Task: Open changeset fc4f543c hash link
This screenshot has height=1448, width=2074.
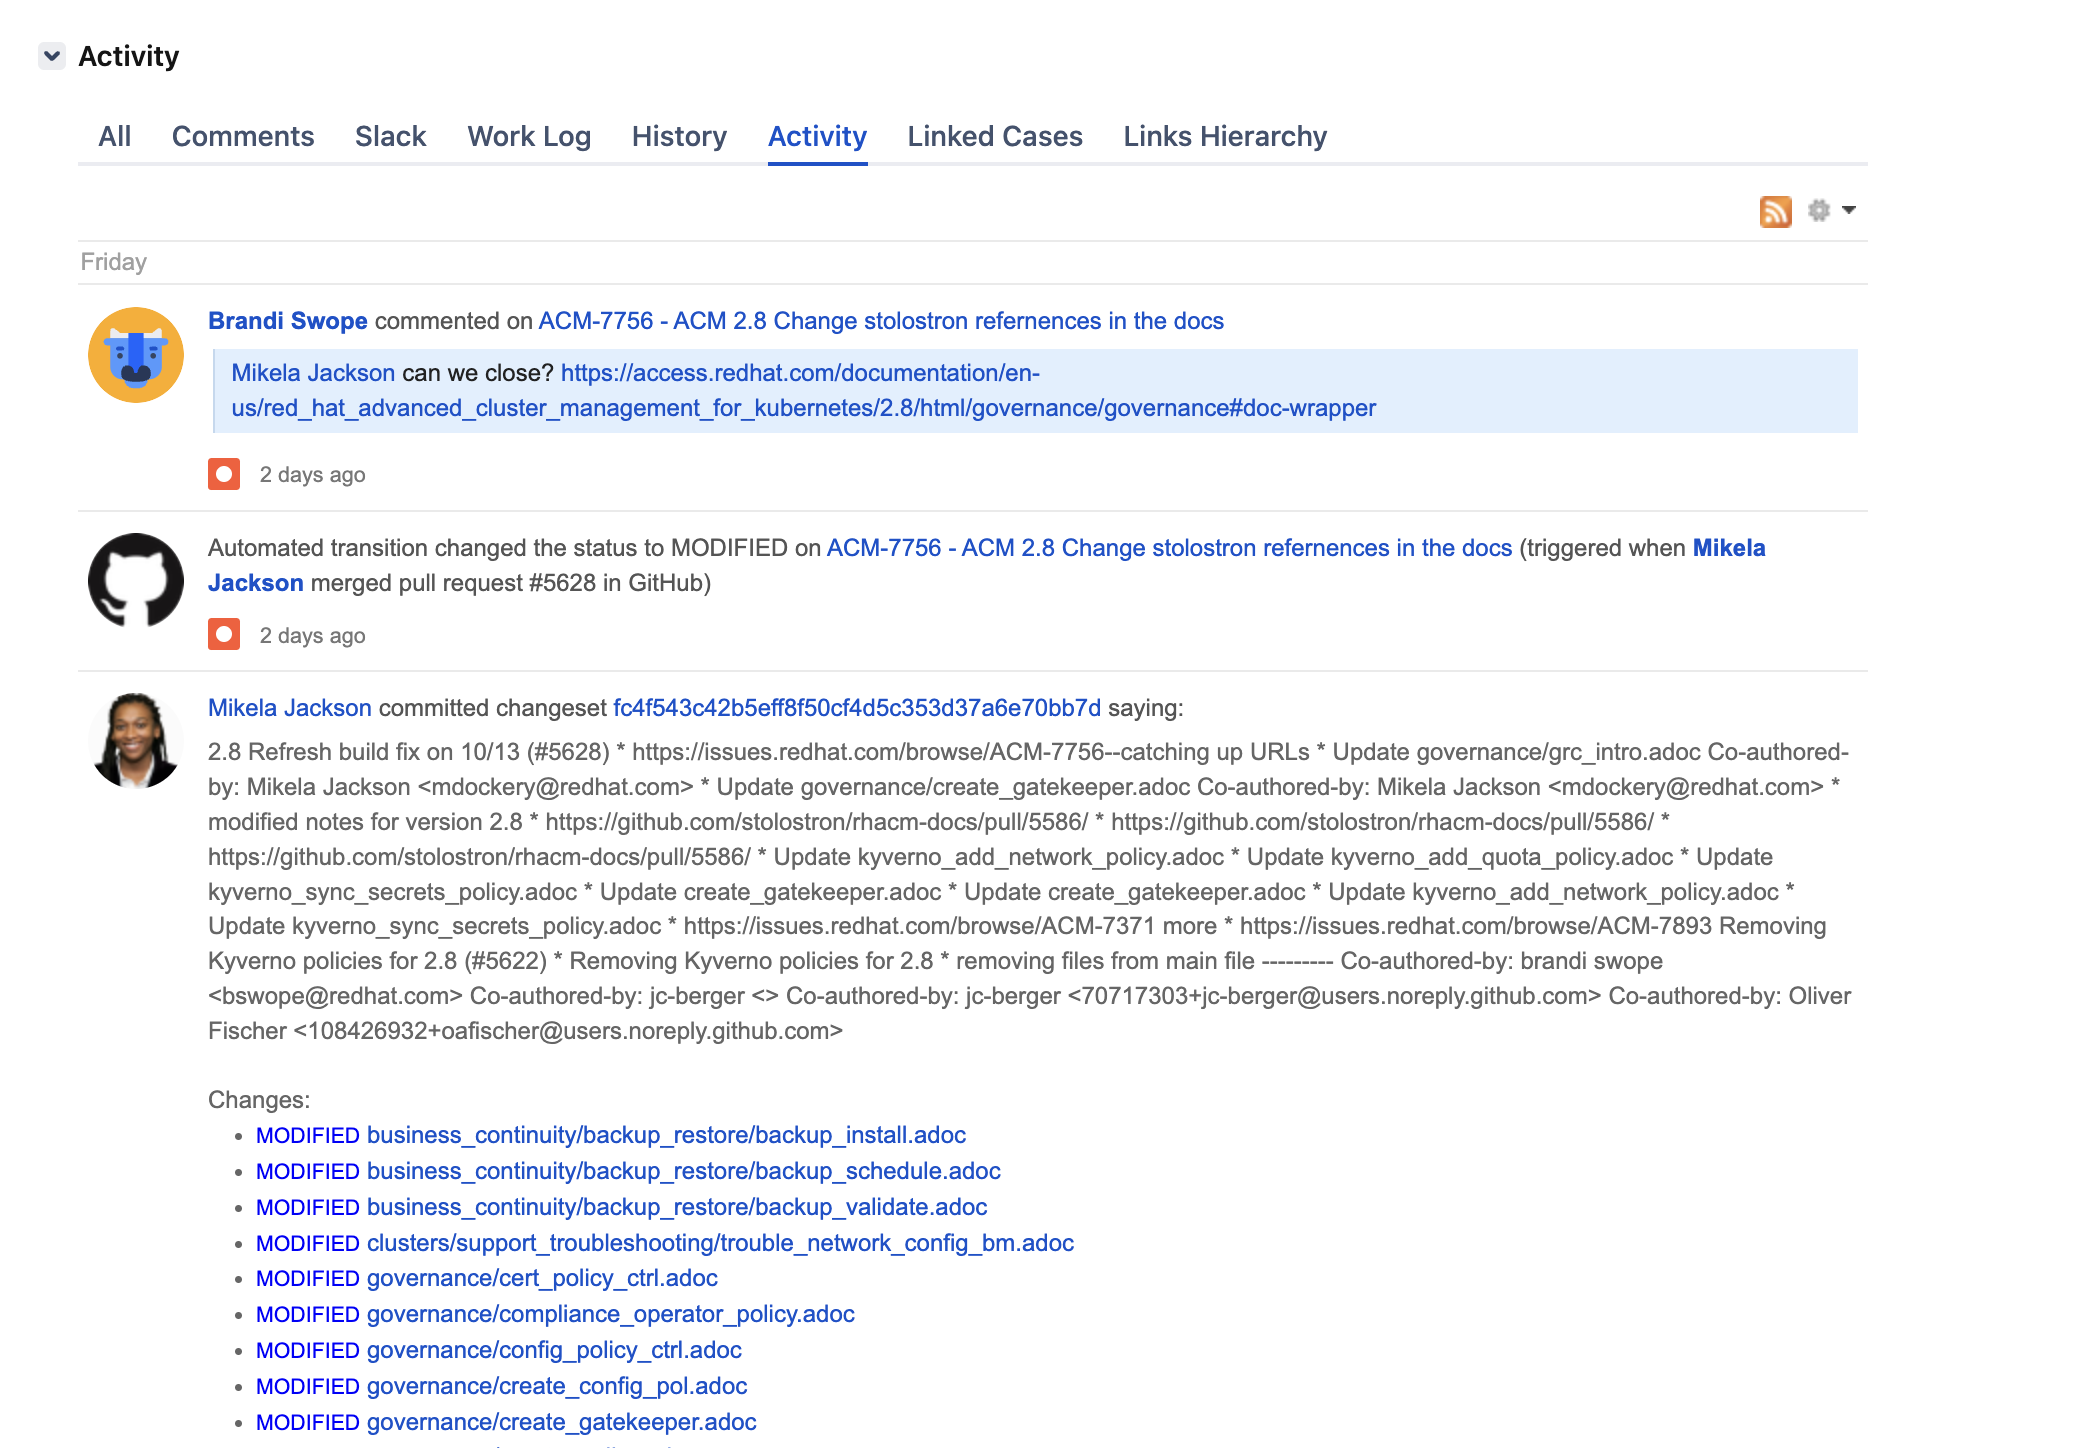Action: [x=856, y=708]
